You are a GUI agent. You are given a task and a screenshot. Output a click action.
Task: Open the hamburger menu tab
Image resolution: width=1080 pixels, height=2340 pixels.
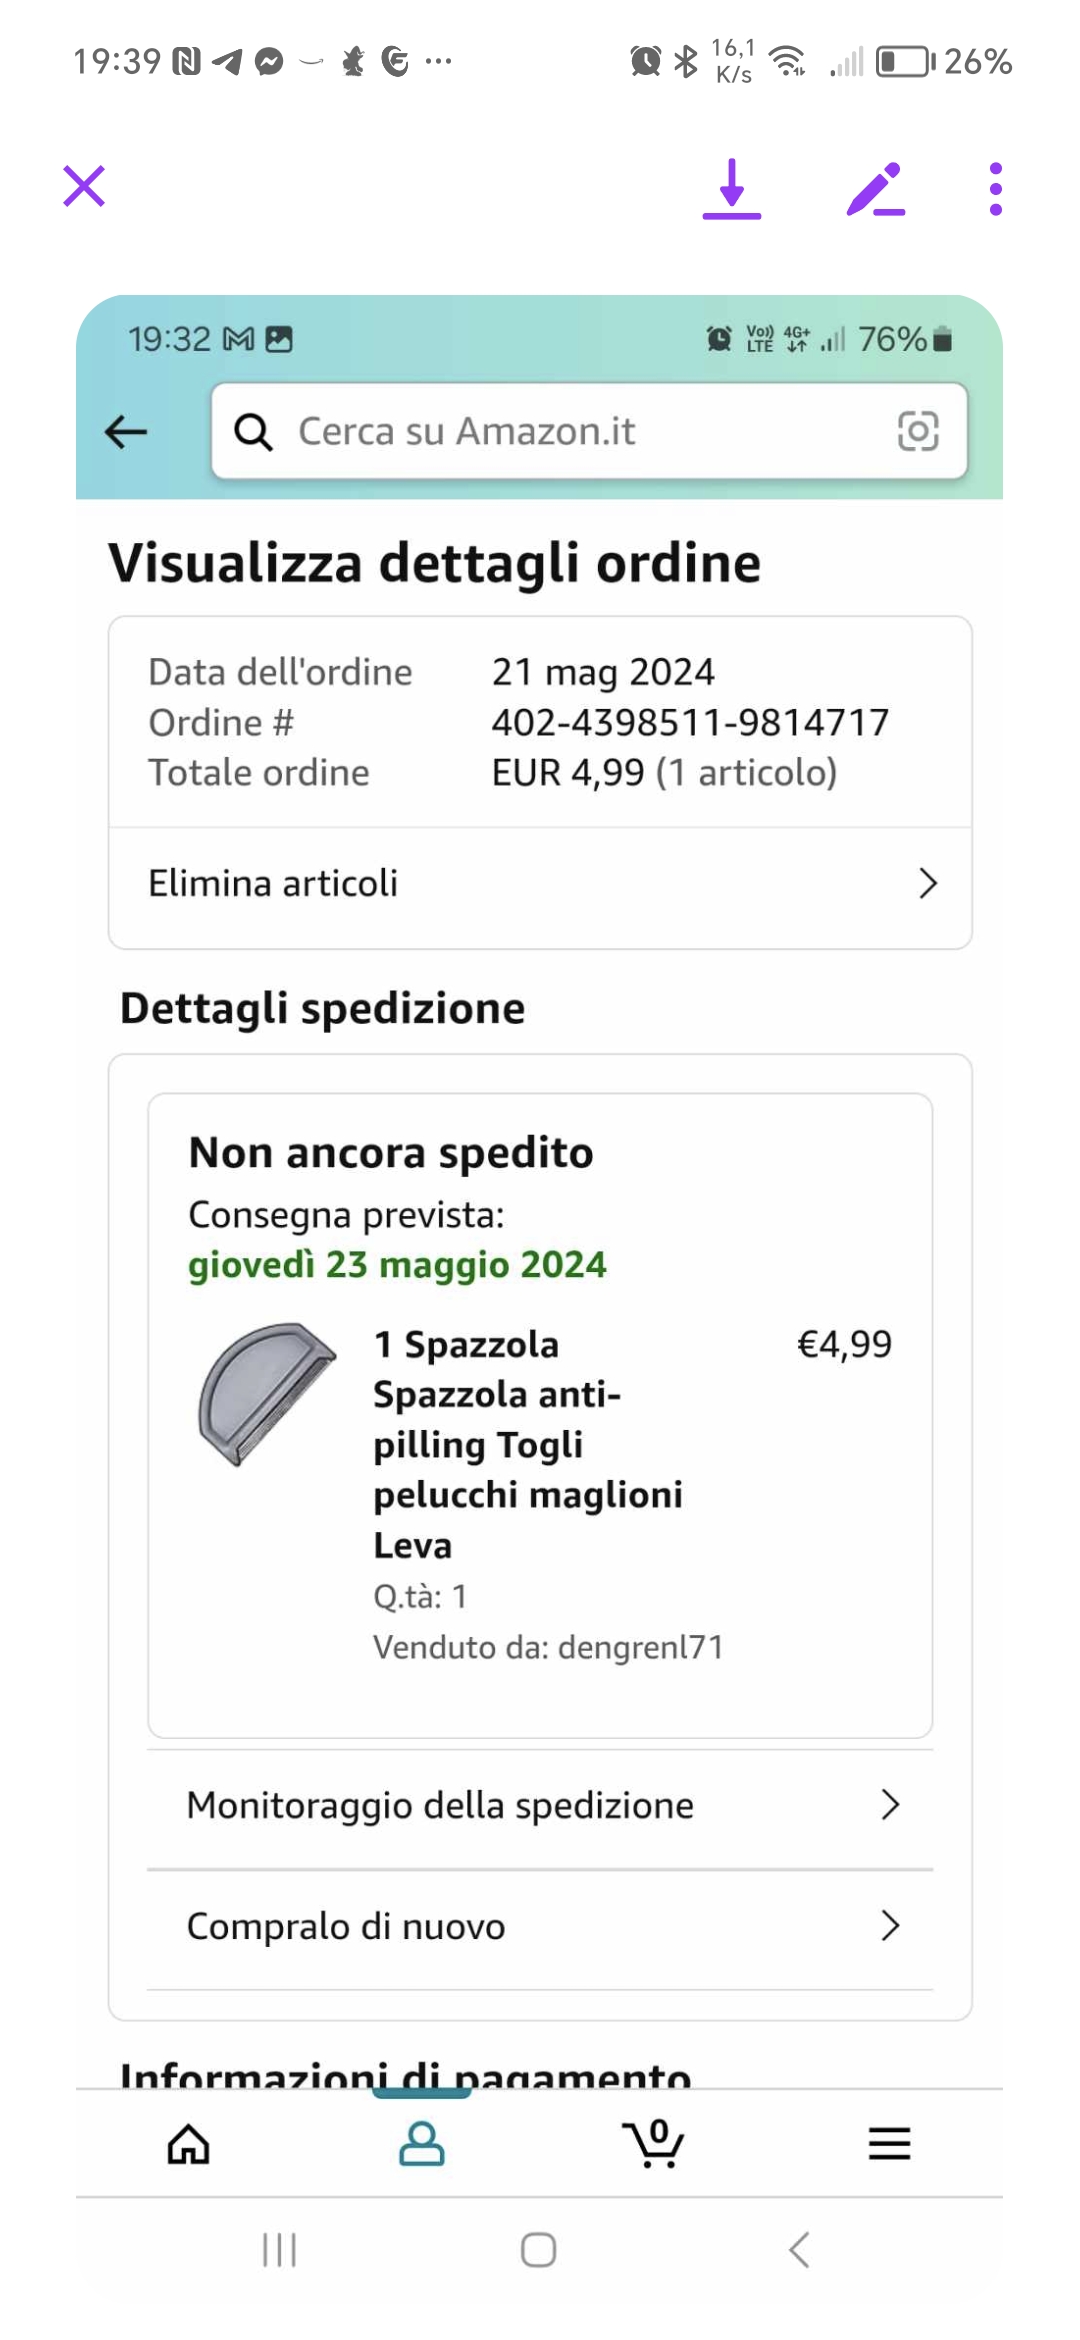(x=889, y=2144)
